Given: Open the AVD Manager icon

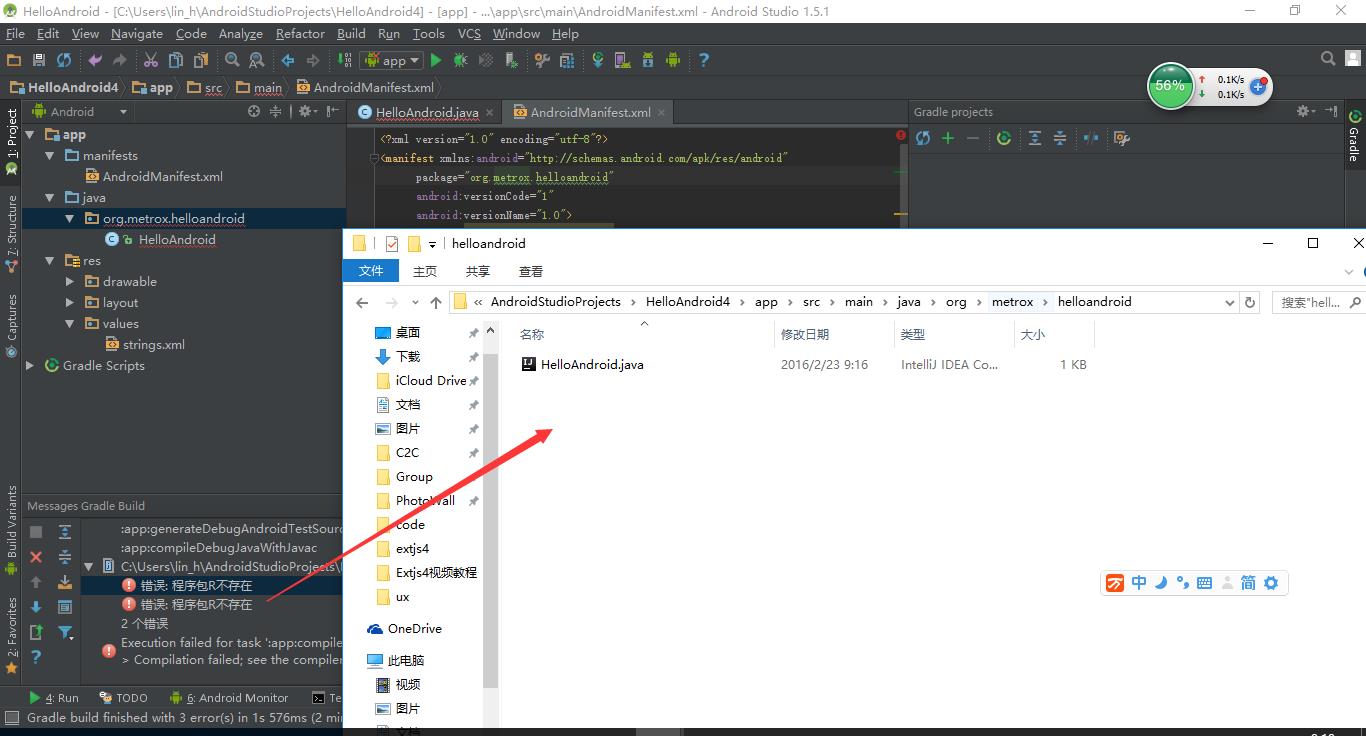Looking at the screenshot, I should [623, 60].
